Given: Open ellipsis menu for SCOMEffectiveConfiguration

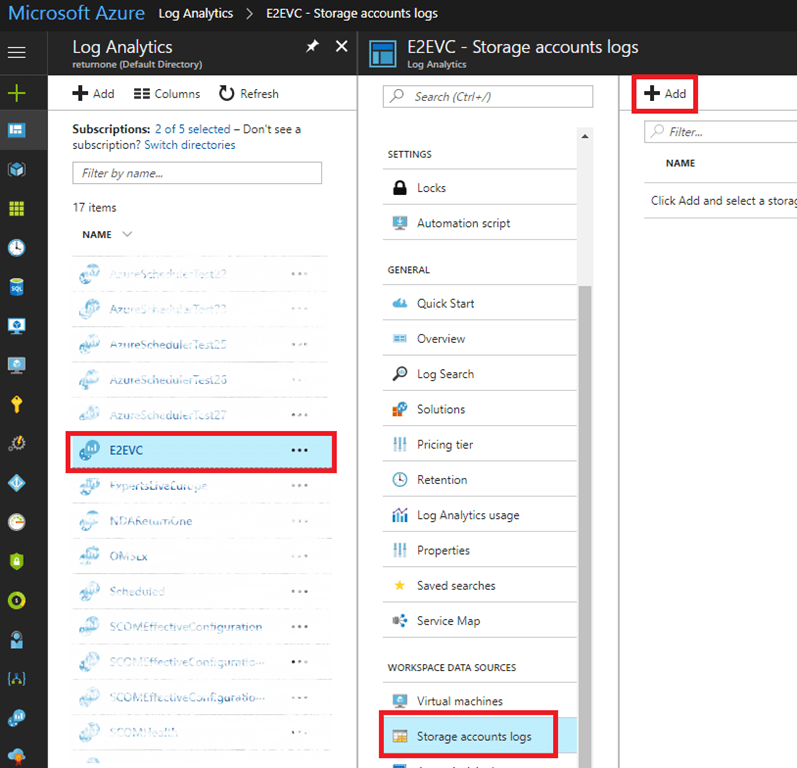Looking at the screenshot, I should click(299, 627).
